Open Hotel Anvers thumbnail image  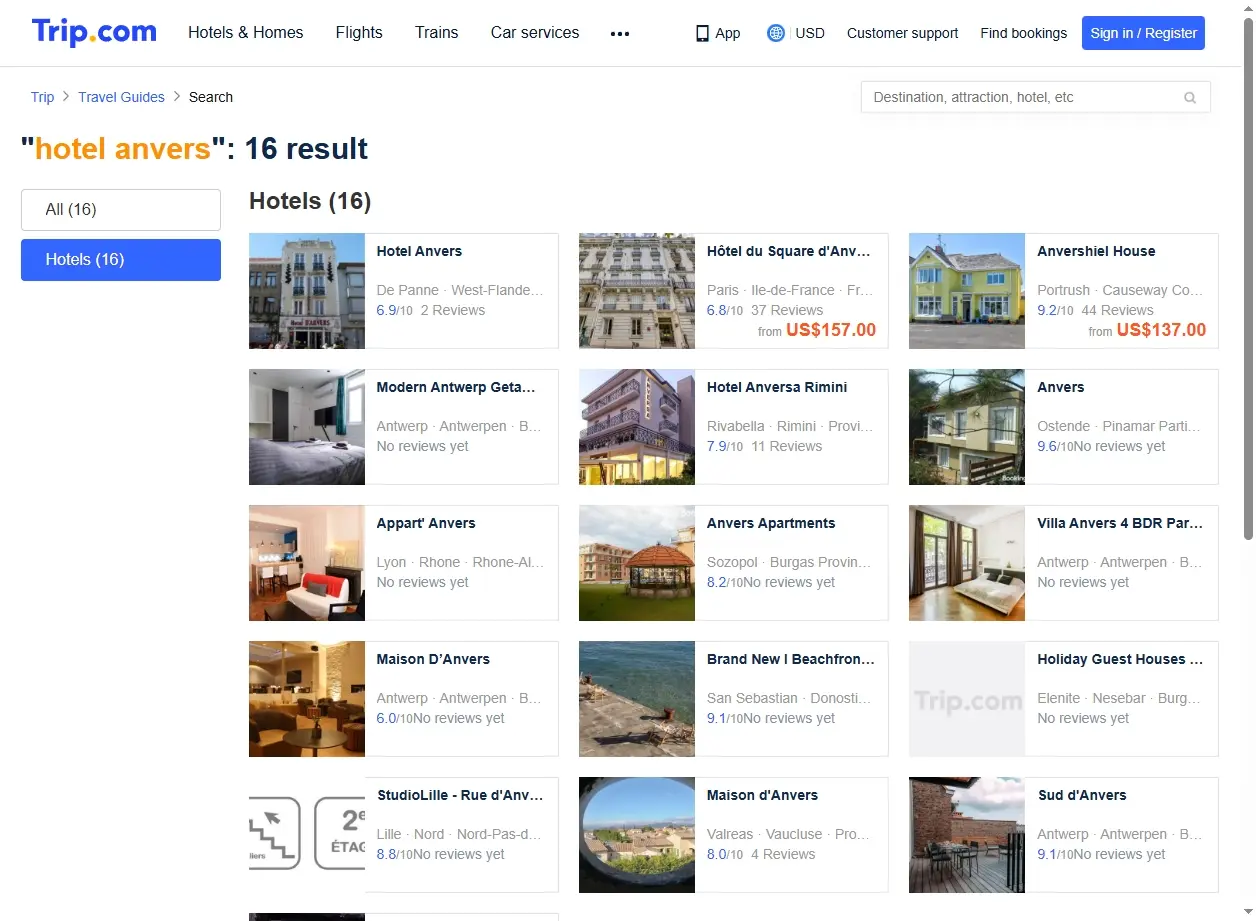coord(307,291)
